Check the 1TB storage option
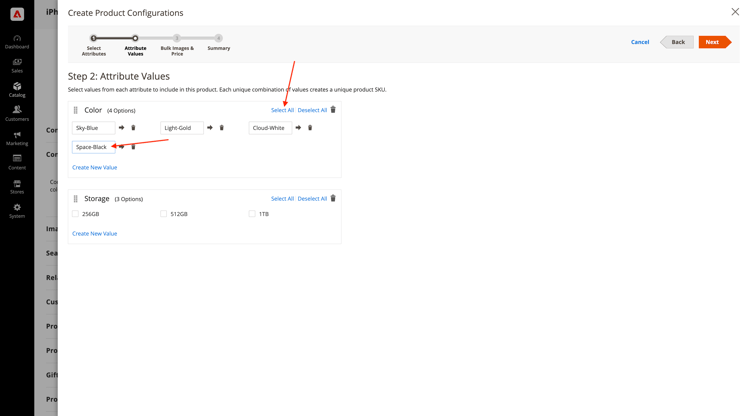Image resolution: width=750 pixels, height=416 pixels. point(252,214)
